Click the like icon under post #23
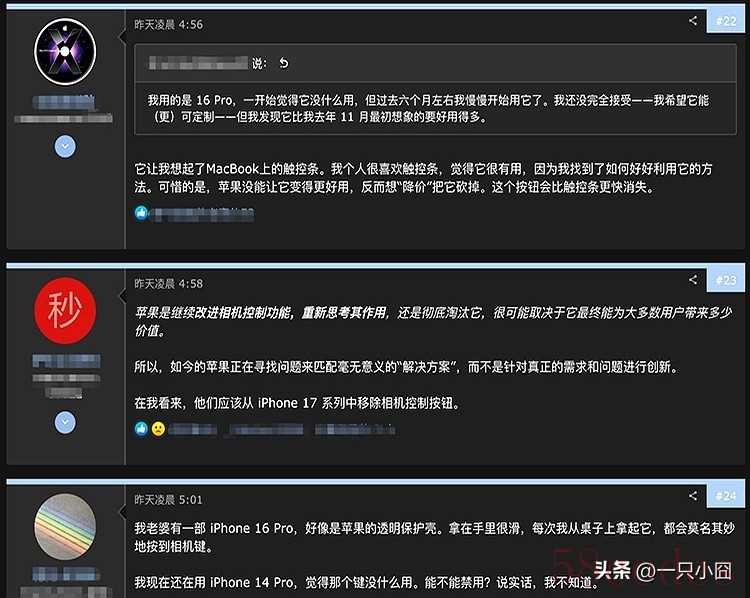This screenshot has width=750, height=598. [x=141, y=429]
